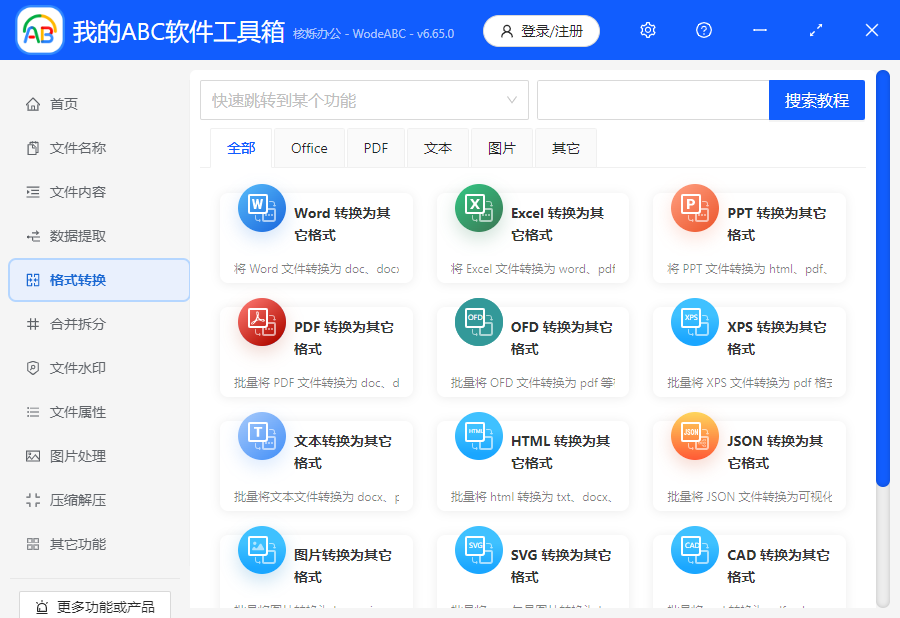Open the 文件名称 sidebar item
This screenshot has width=900, height=618.
99,148
